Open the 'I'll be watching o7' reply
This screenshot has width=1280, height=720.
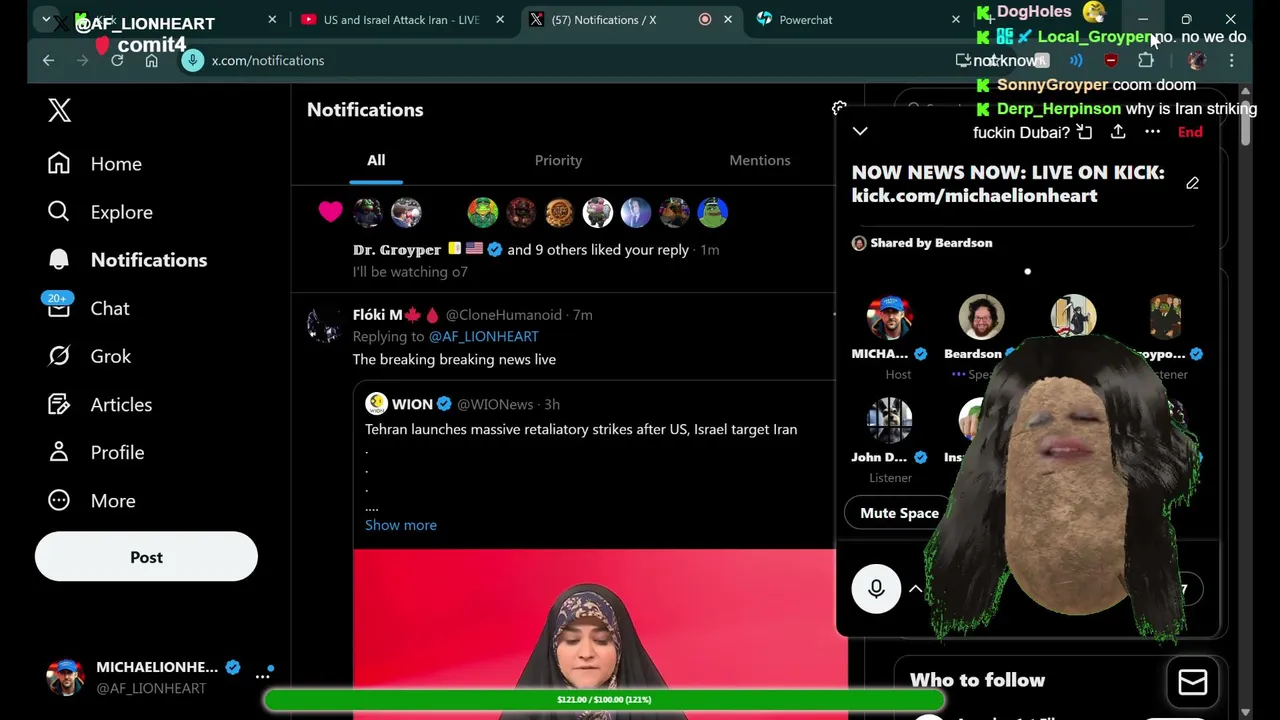pos(410,272)
